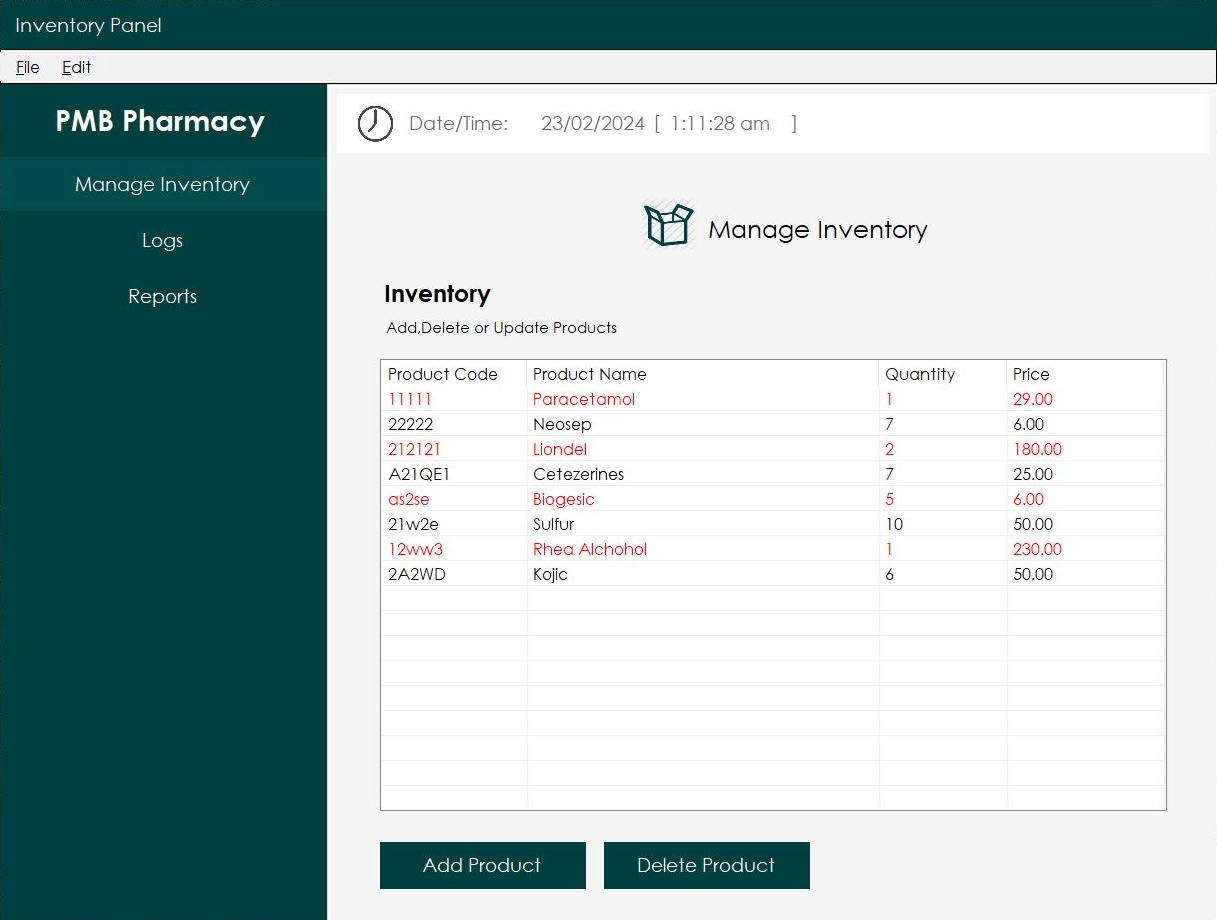Select the Sulfur product name
This screenshot has width=1217, height=920.
pyautogui.click(x=554, y=524)
